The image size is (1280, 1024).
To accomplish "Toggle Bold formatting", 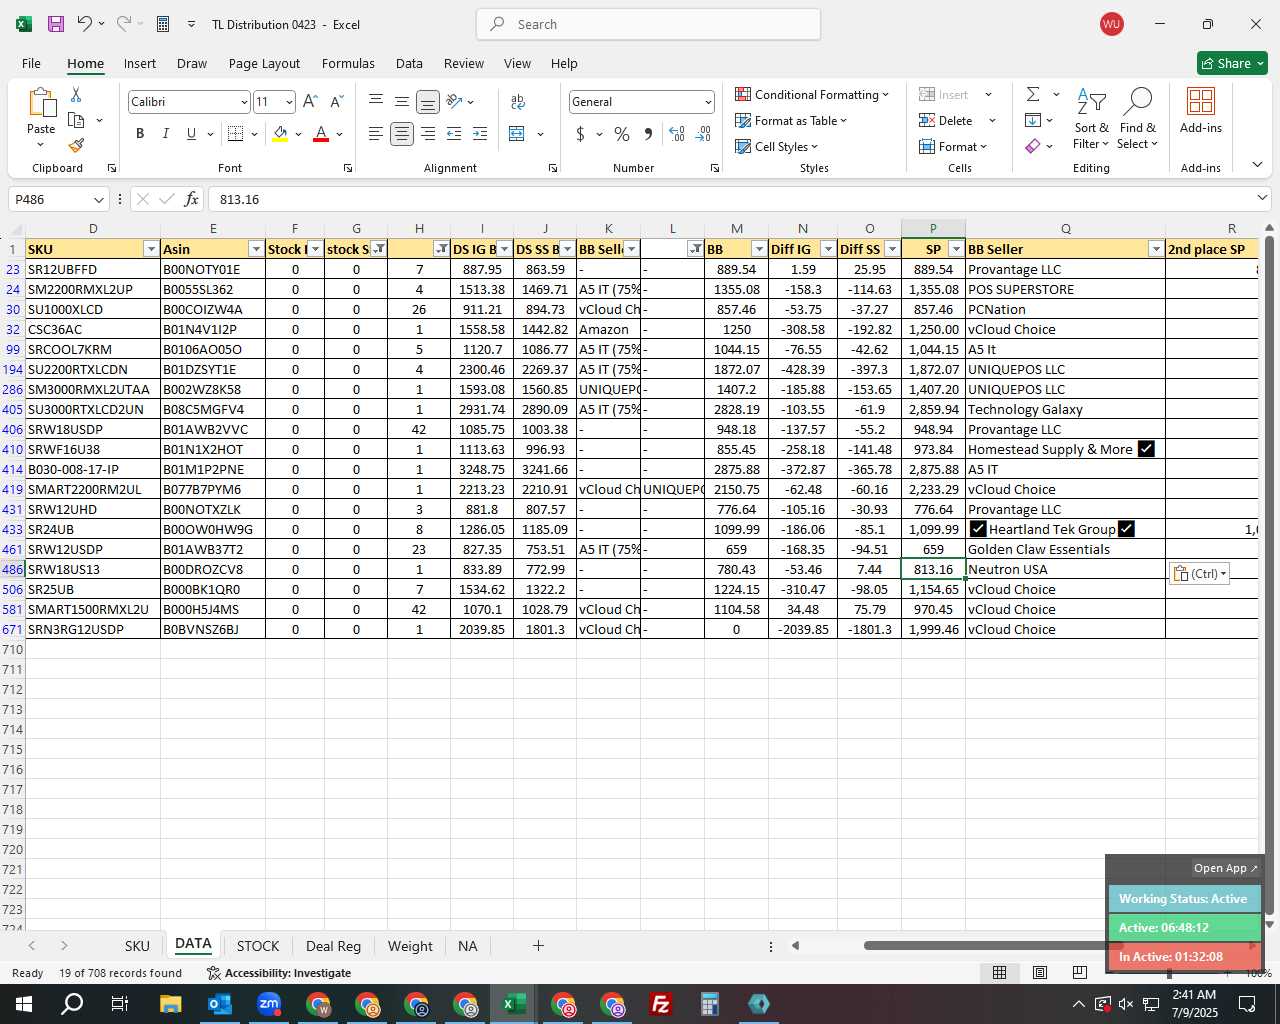I will click(x=140, y=134).
